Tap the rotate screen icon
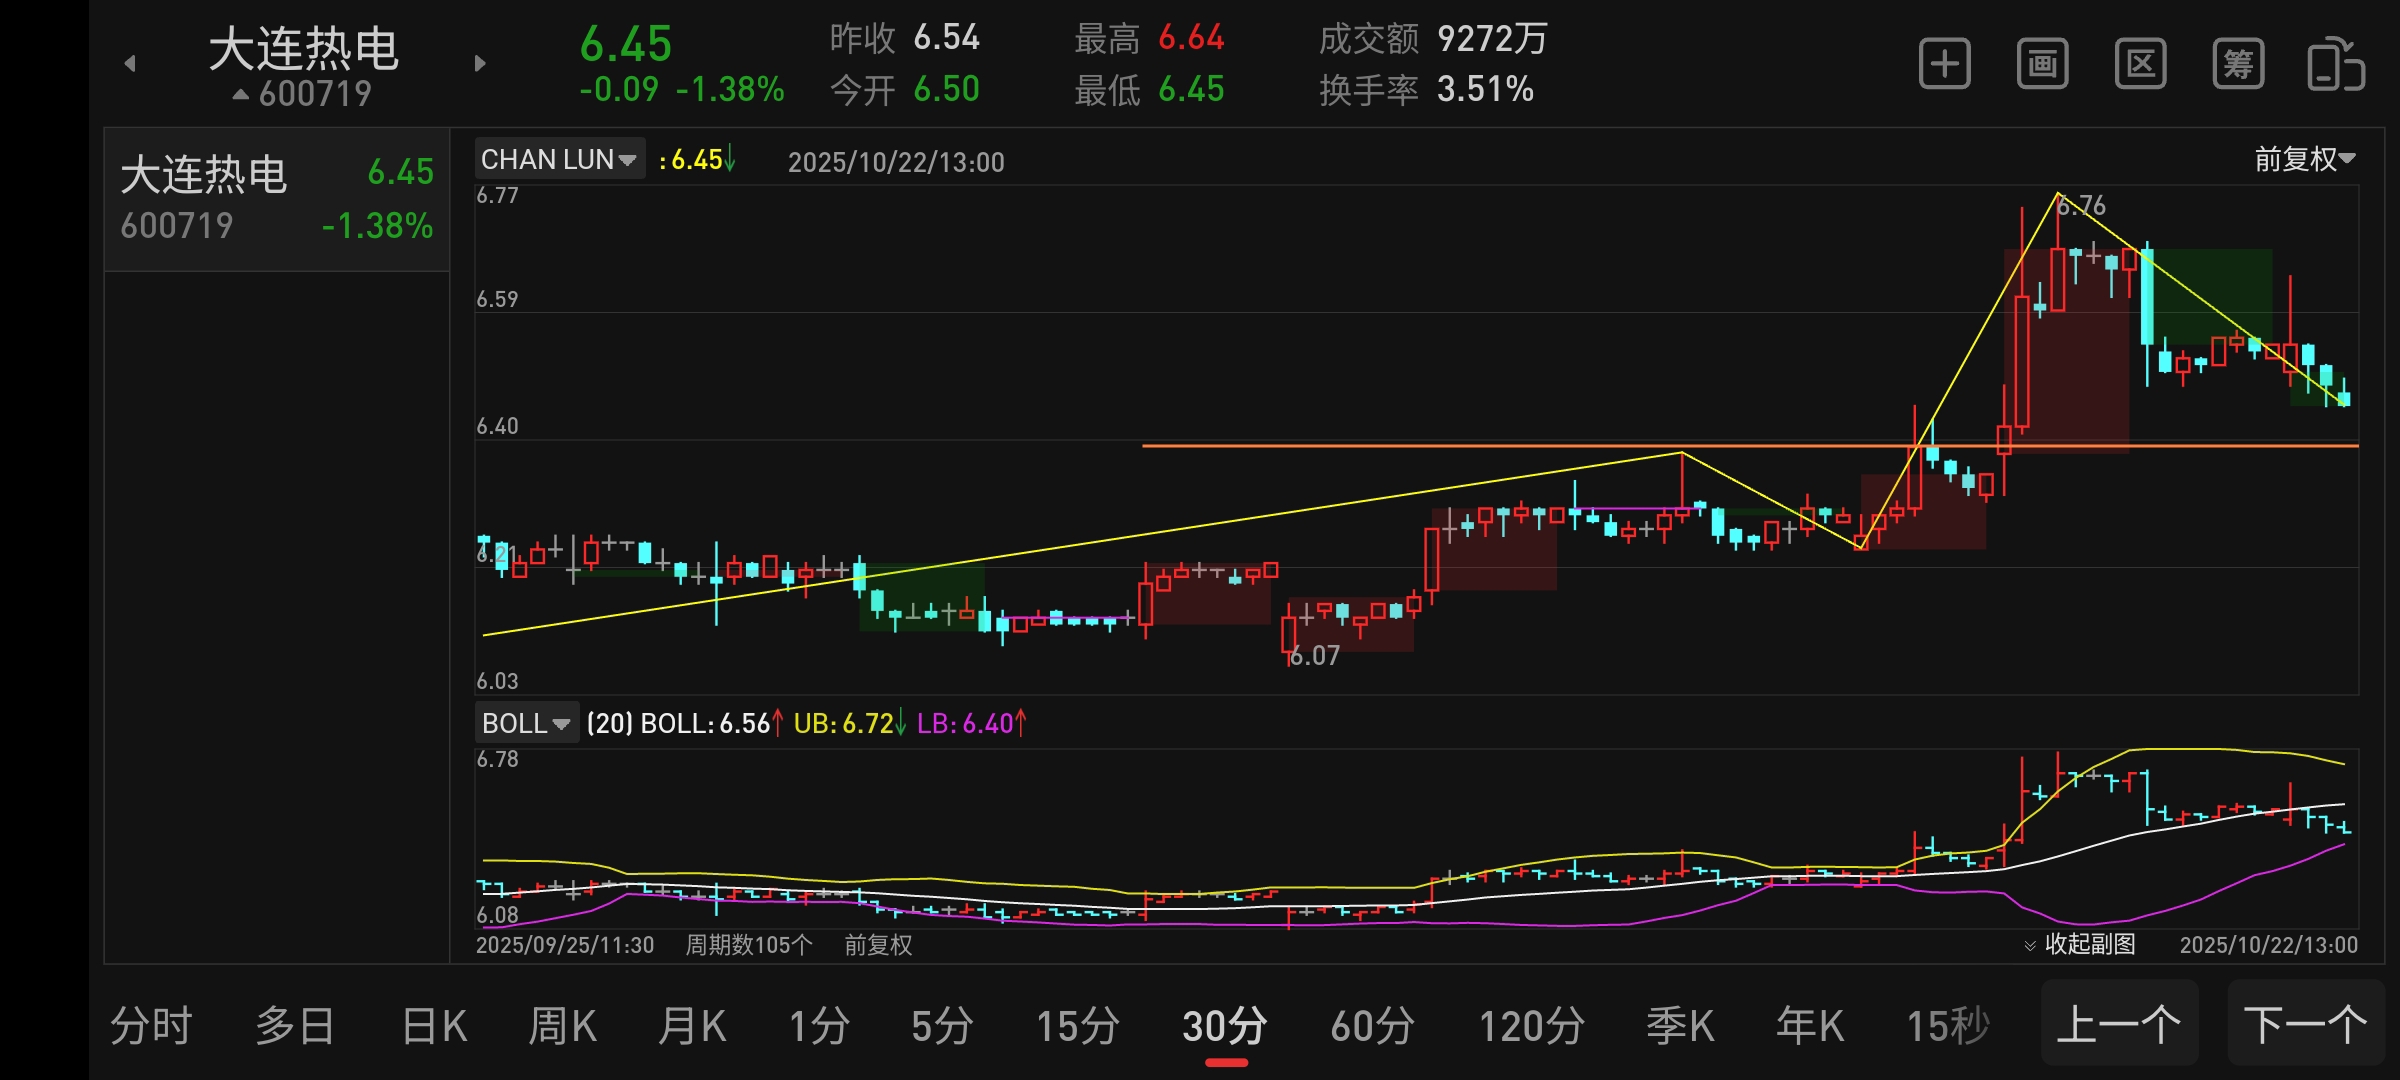 [x=2335, y=65]
